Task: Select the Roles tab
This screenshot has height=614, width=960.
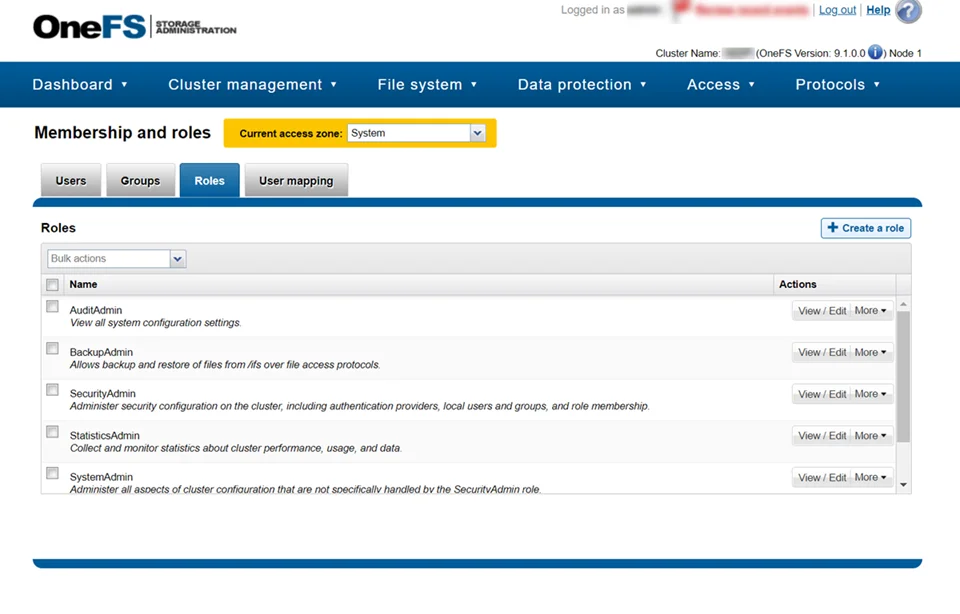Action: (209, 181)
